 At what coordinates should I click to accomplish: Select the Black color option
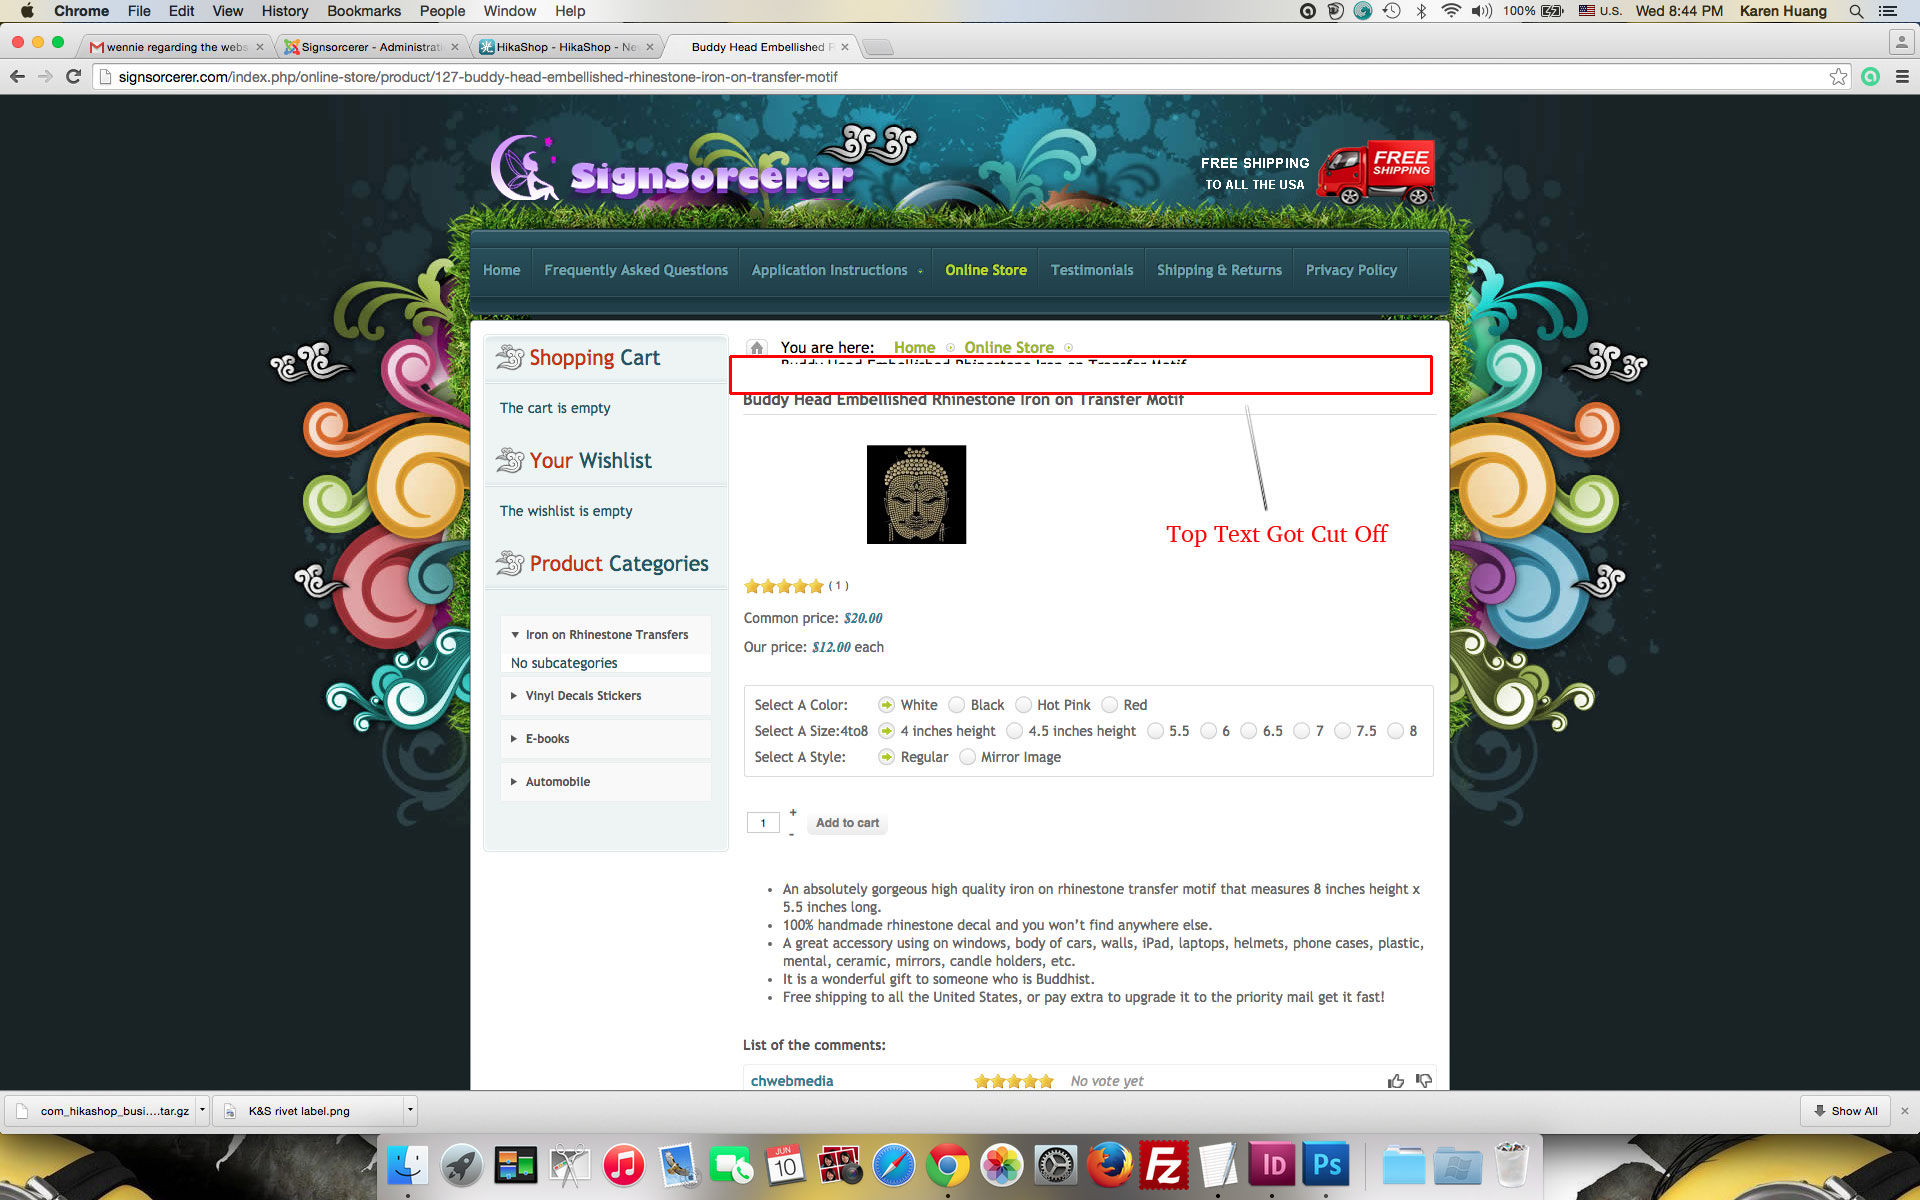[x=957, y=705]
